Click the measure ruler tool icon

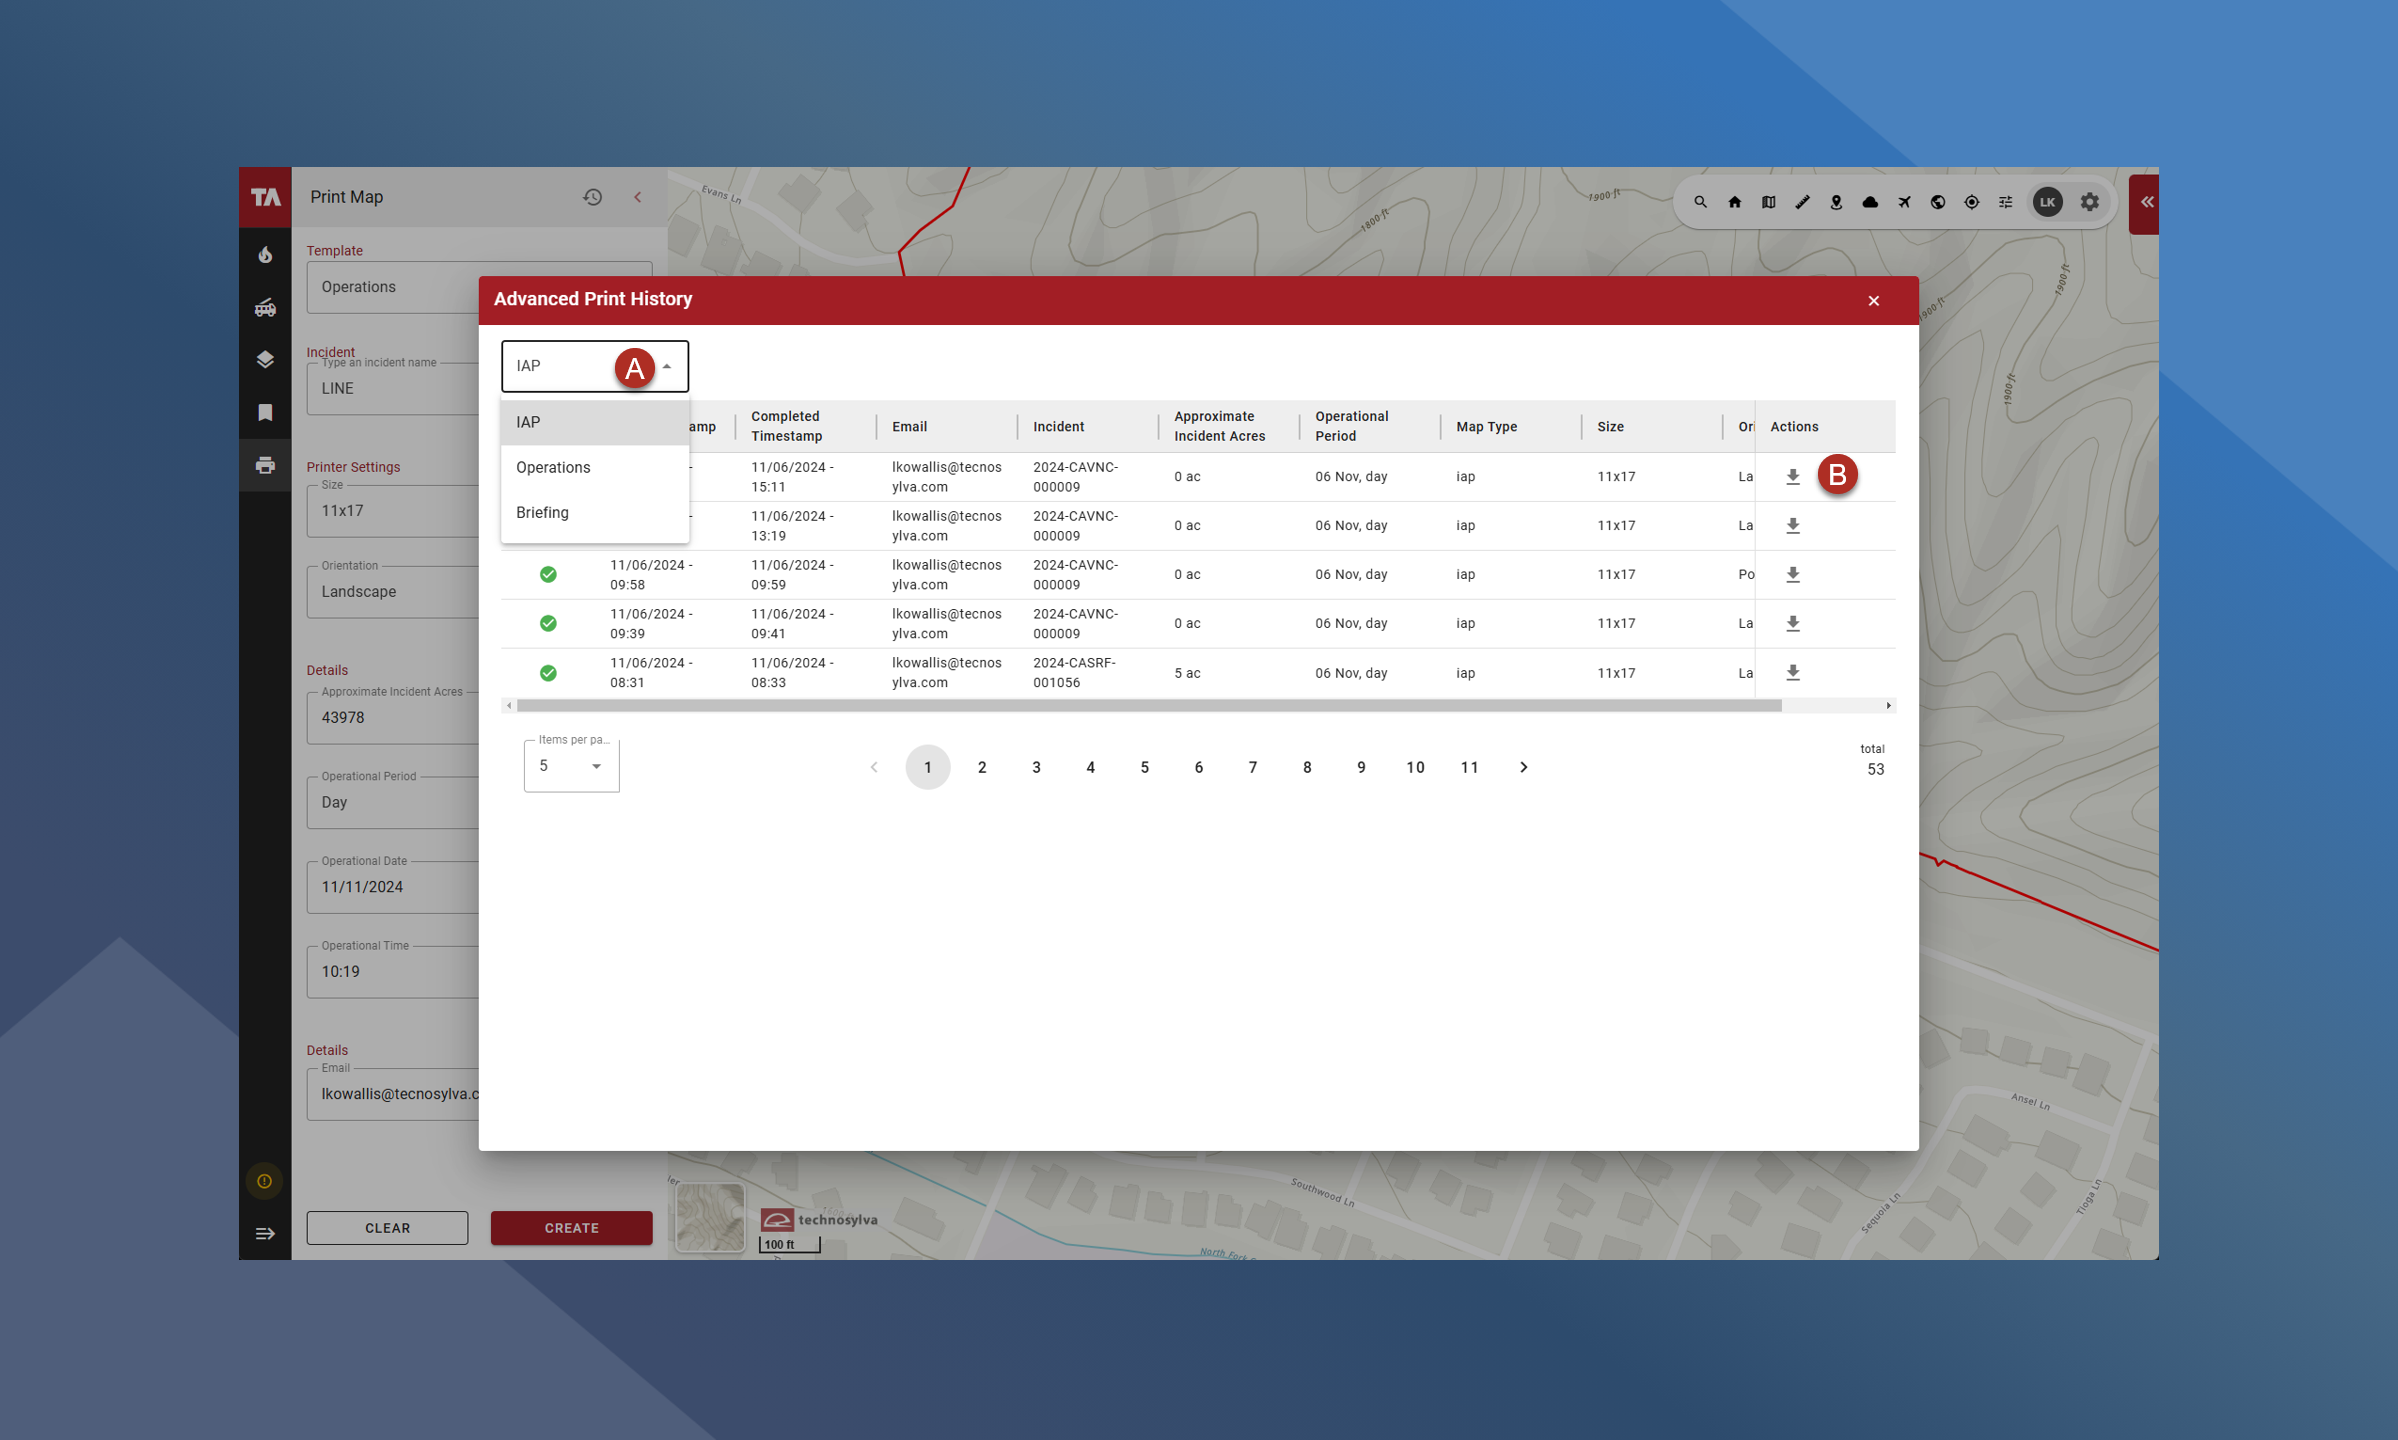(x=1802, y=202)
